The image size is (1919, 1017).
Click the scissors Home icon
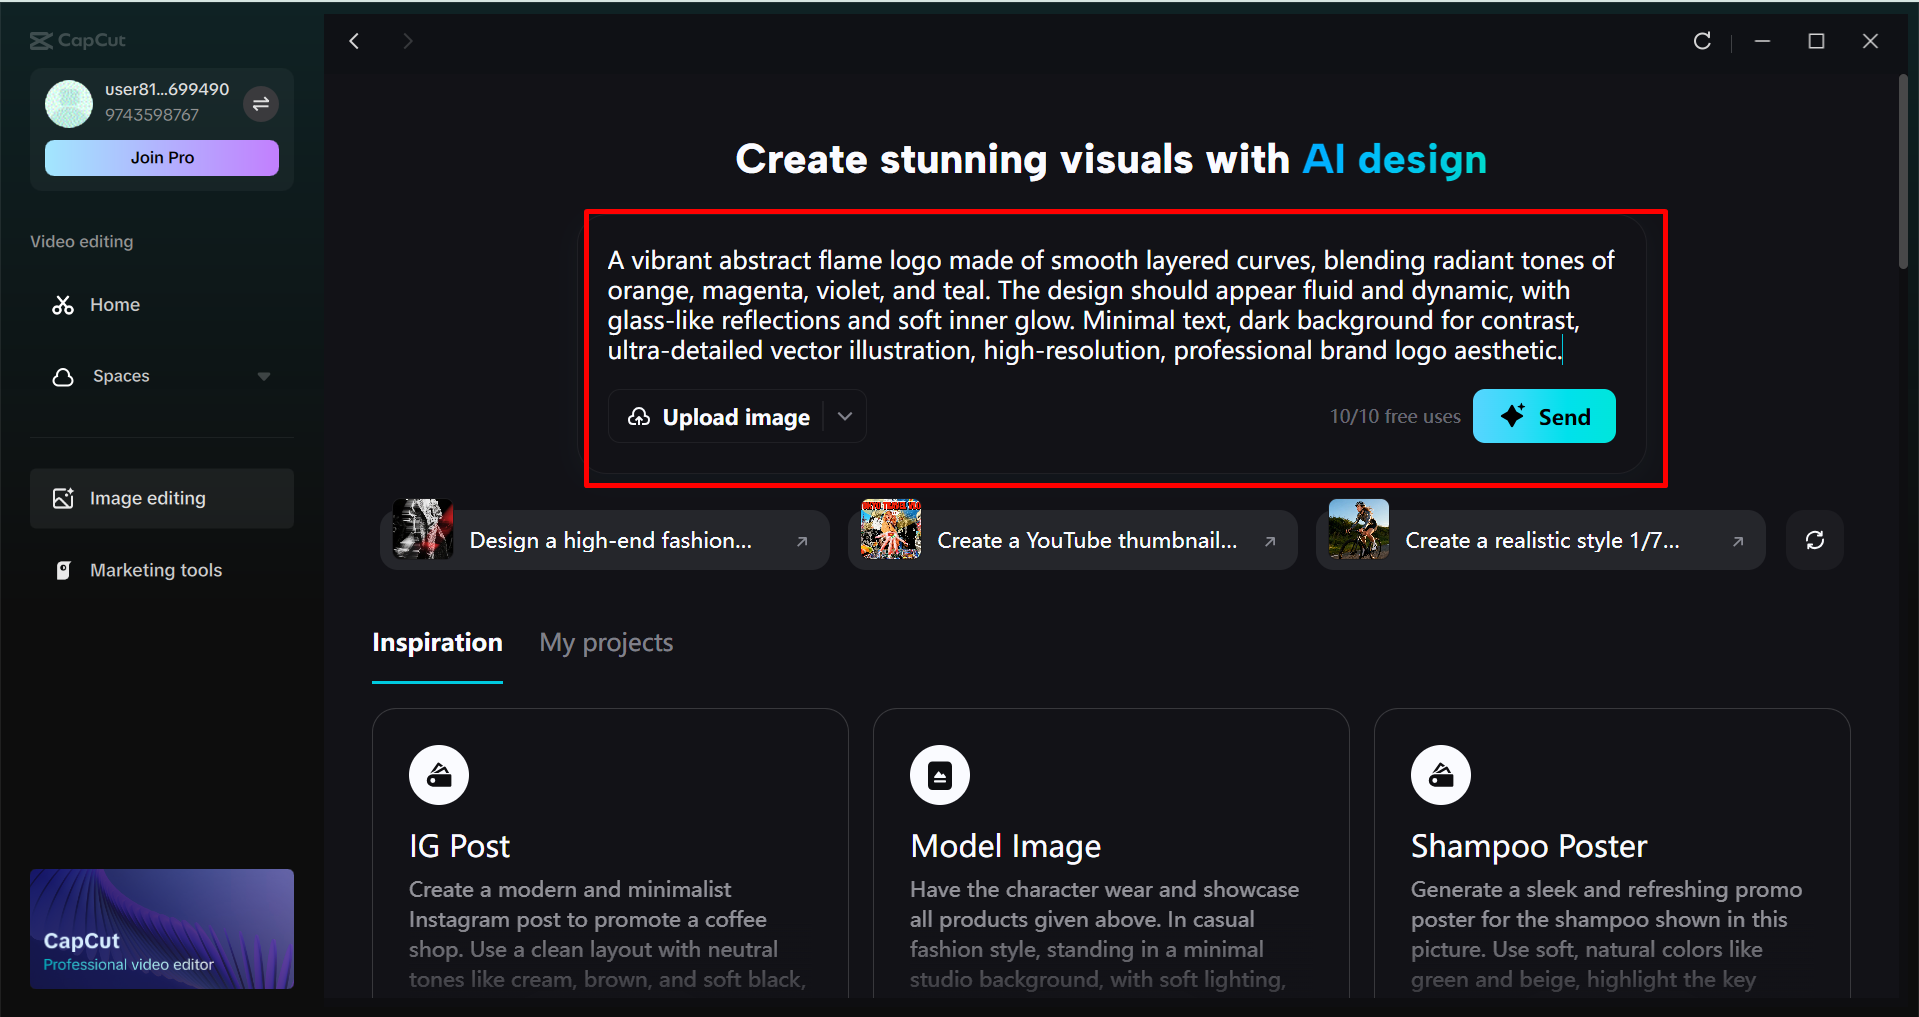(63, 305)
